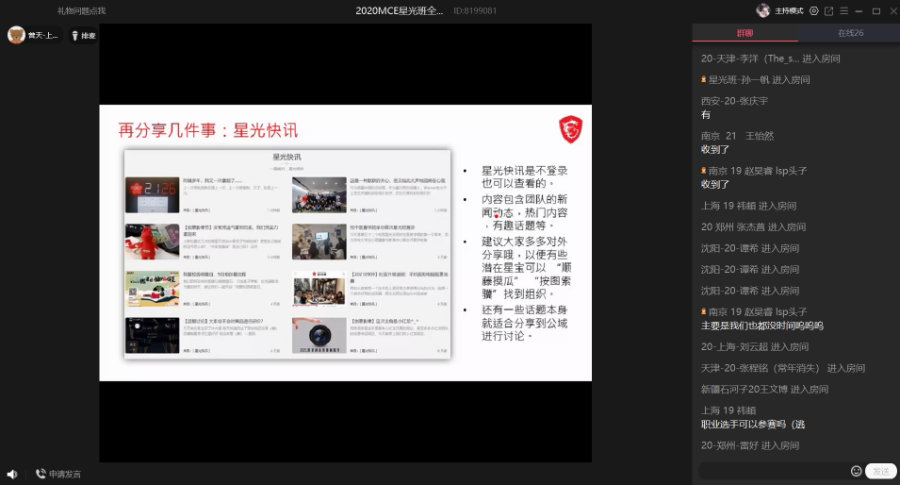This screenshot has width=900, height=485.
Task: Click the MSI dragon logo on slide
Action: pyautogui.click(x=570, y=128)
